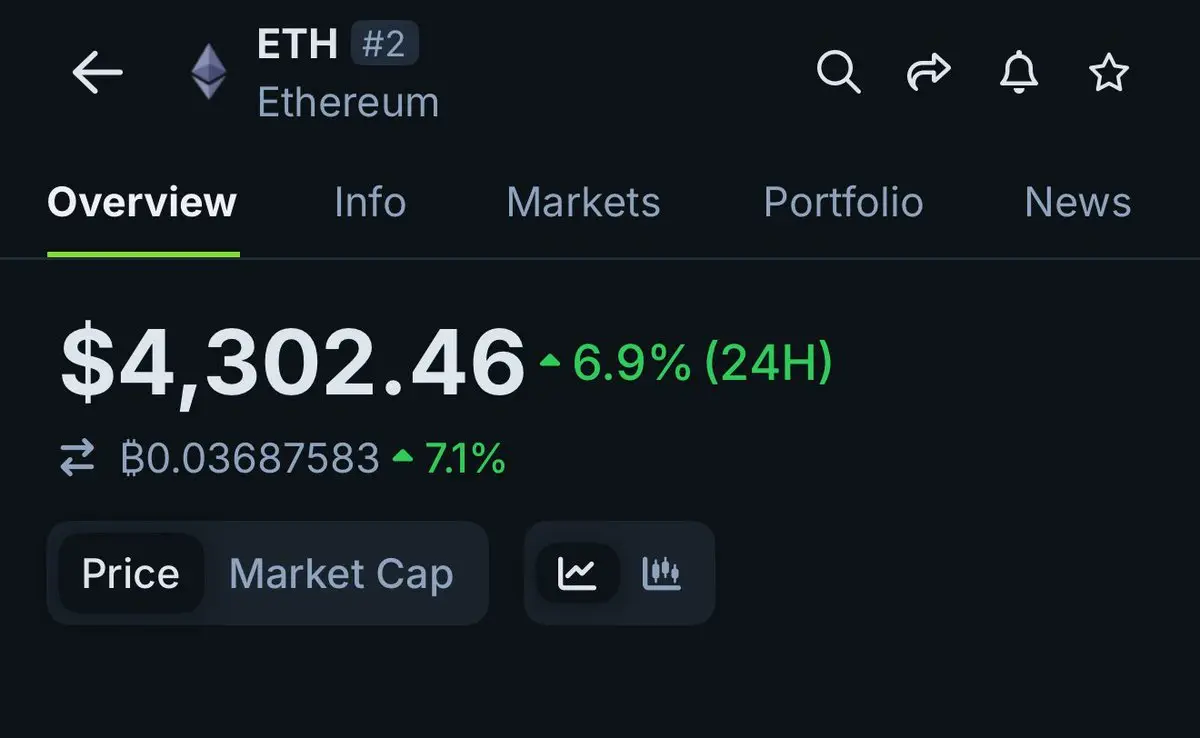Tap the Ethereum diamond logo
This screenshot has width=1200, height=738.
209,73
